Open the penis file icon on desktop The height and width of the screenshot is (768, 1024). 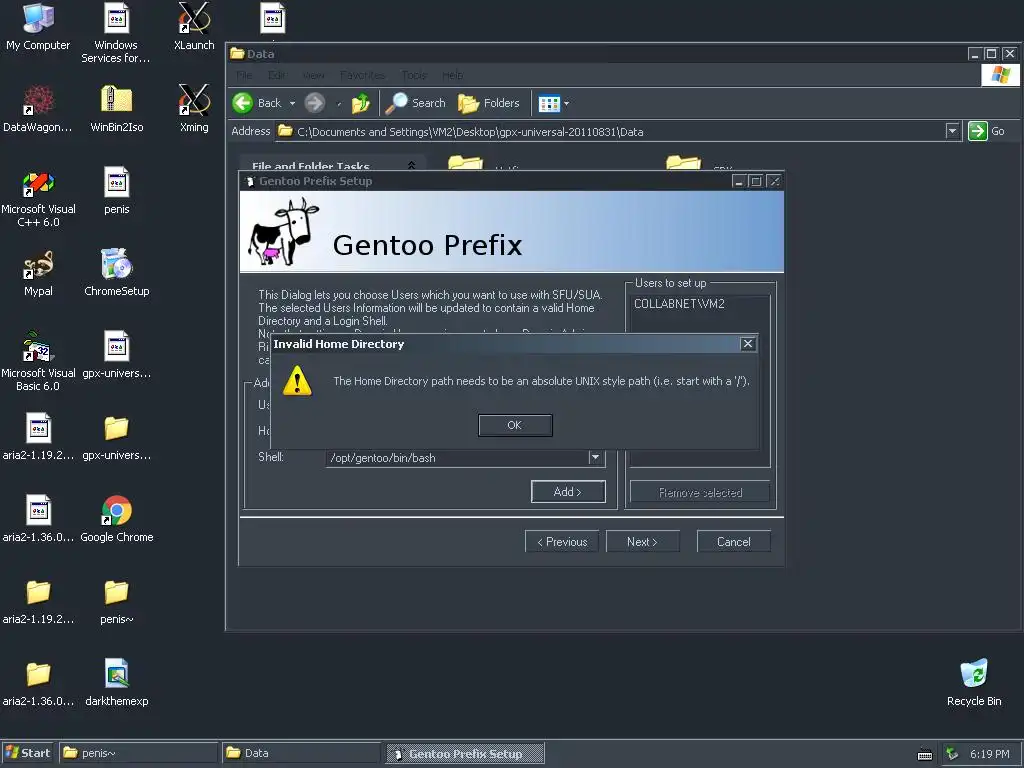point(116,191)
